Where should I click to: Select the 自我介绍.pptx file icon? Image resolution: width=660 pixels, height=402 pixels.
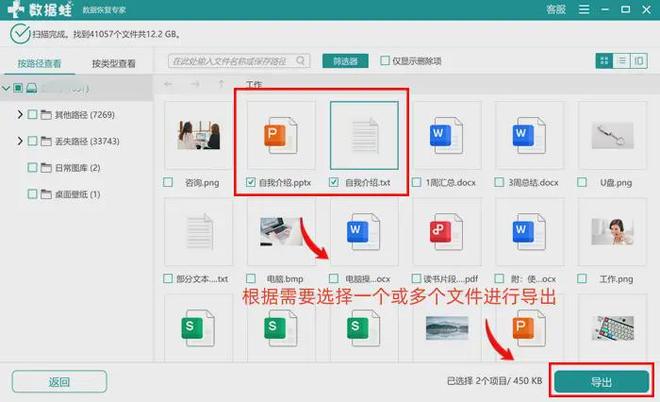pos(281,135)
